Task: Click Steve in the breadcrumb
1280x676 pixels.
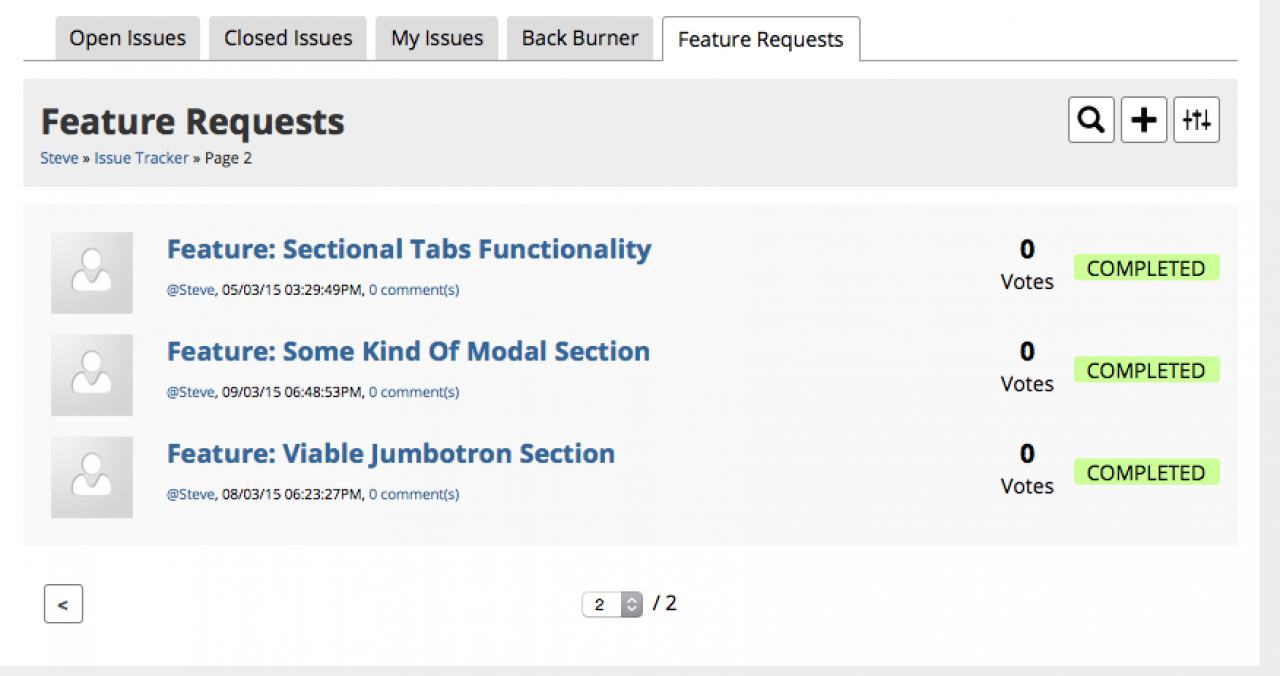Action: (59, 158)
